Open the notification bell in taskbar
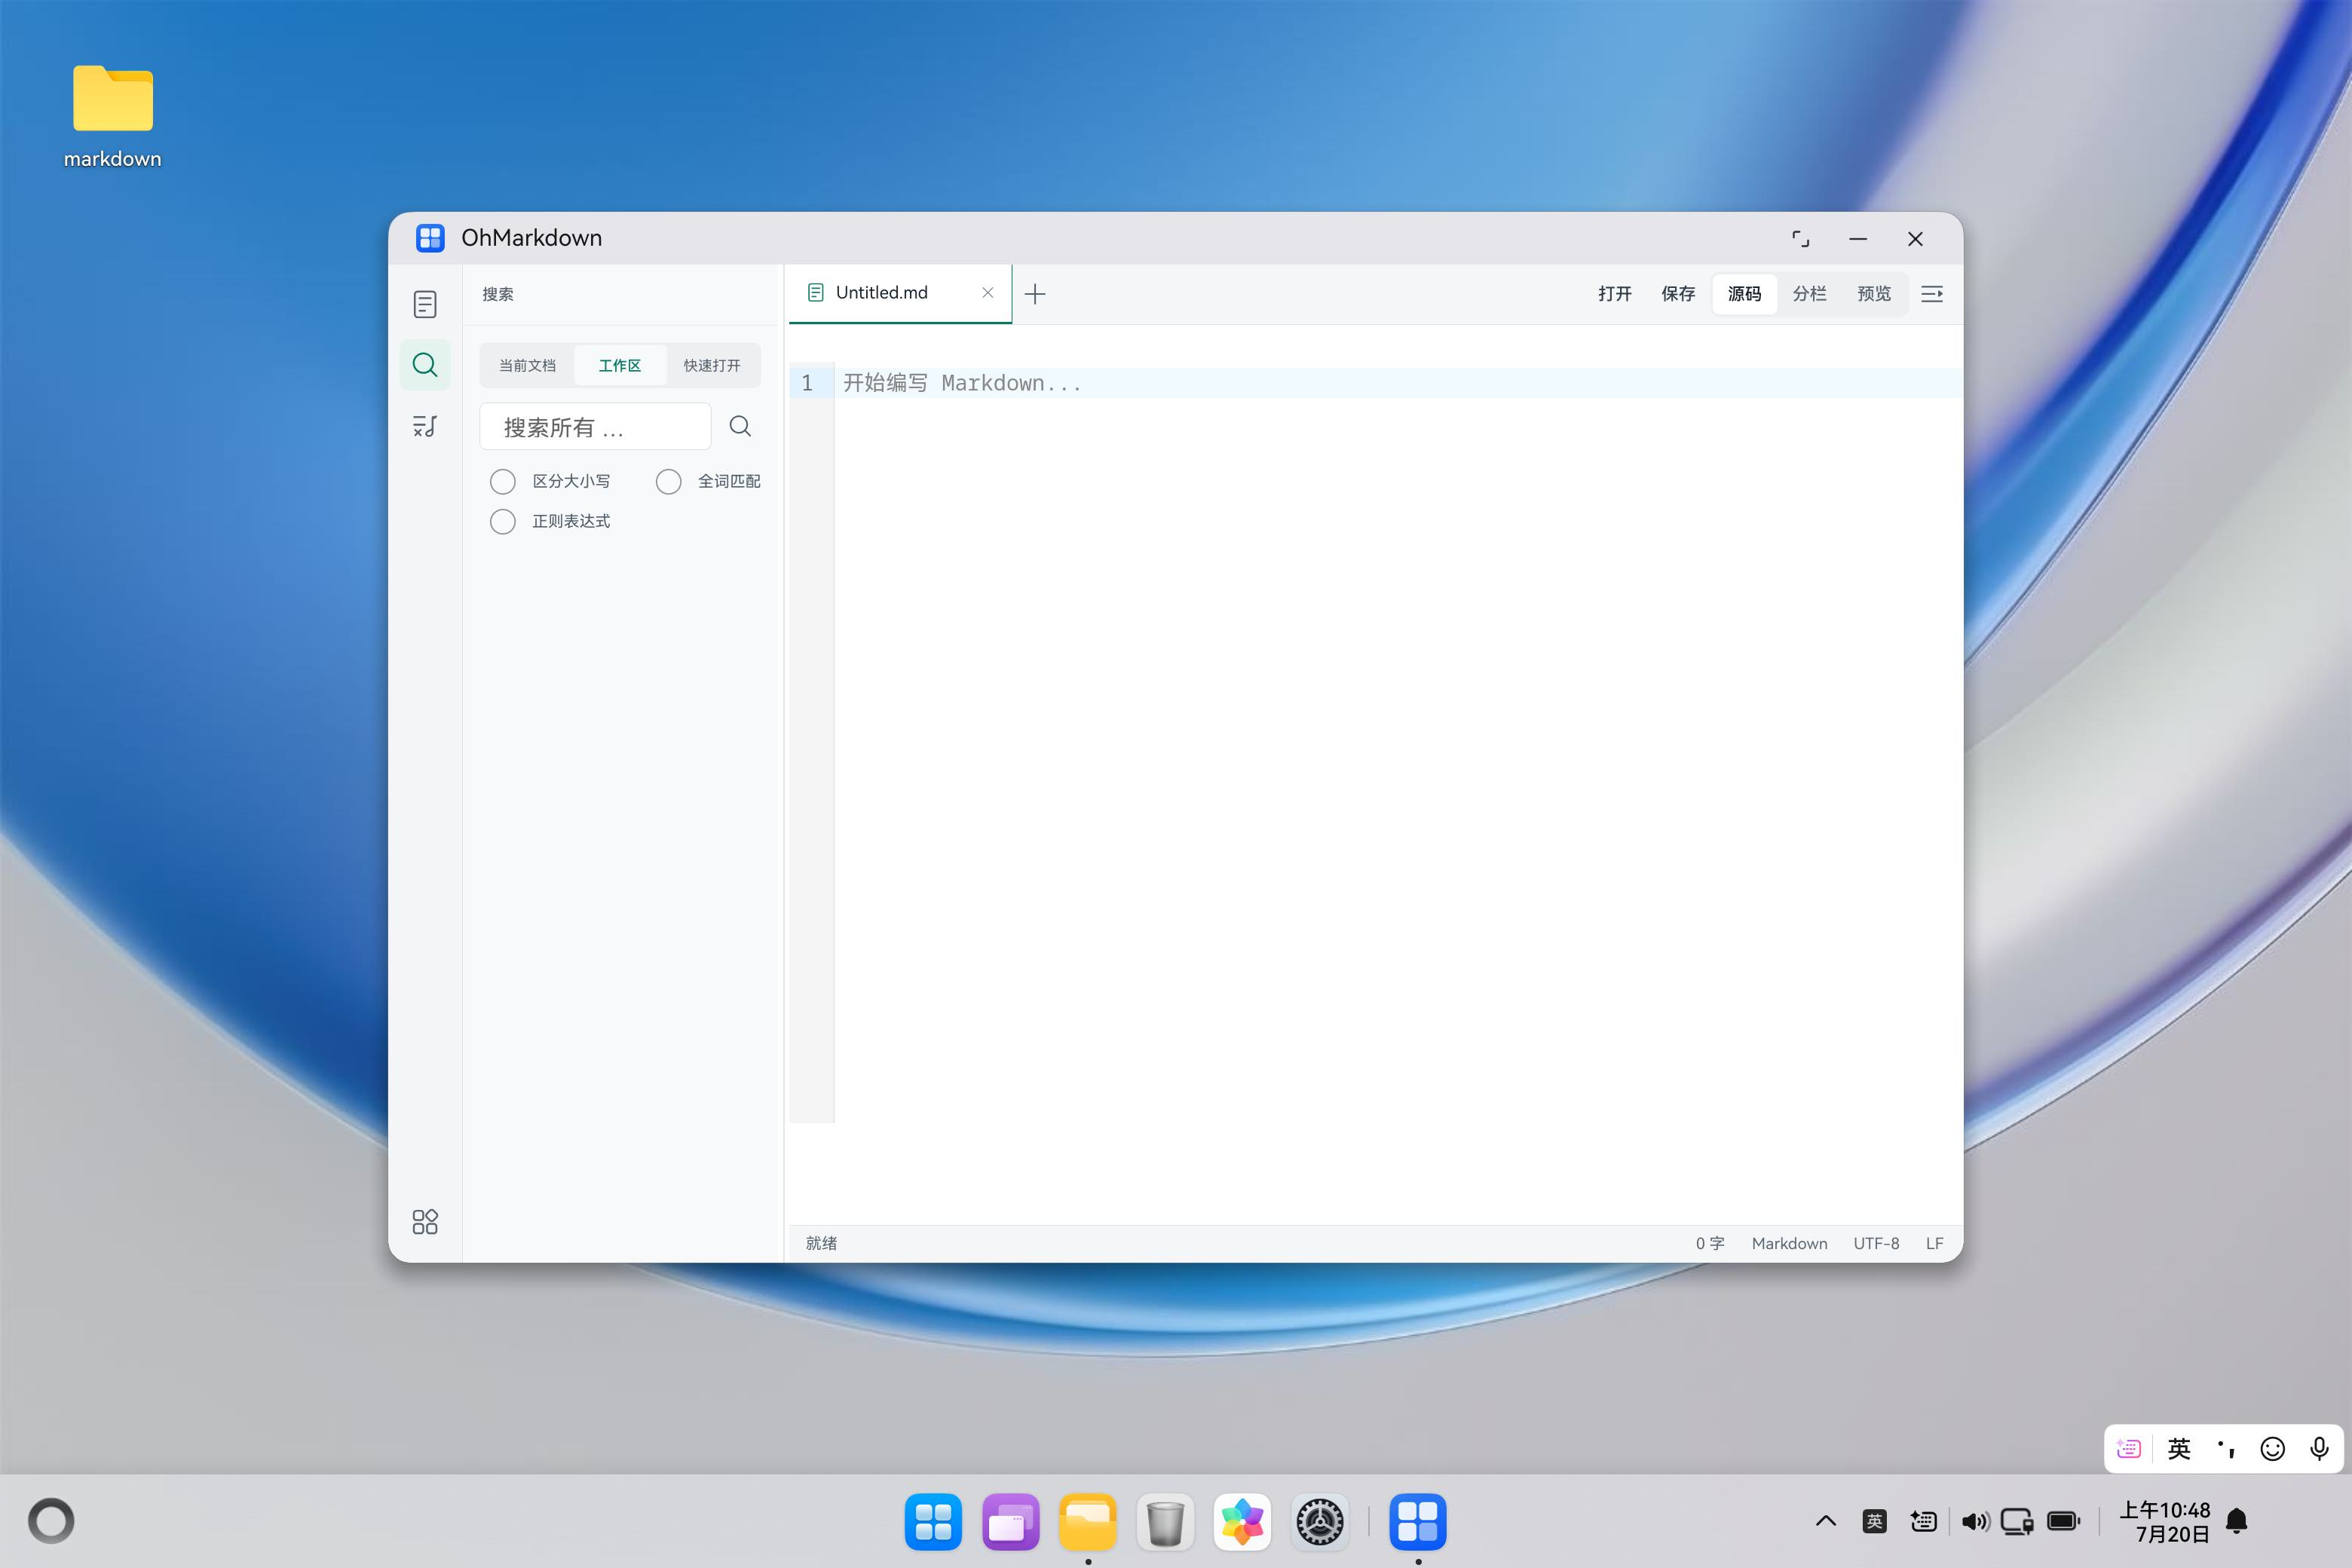 2237,1521
